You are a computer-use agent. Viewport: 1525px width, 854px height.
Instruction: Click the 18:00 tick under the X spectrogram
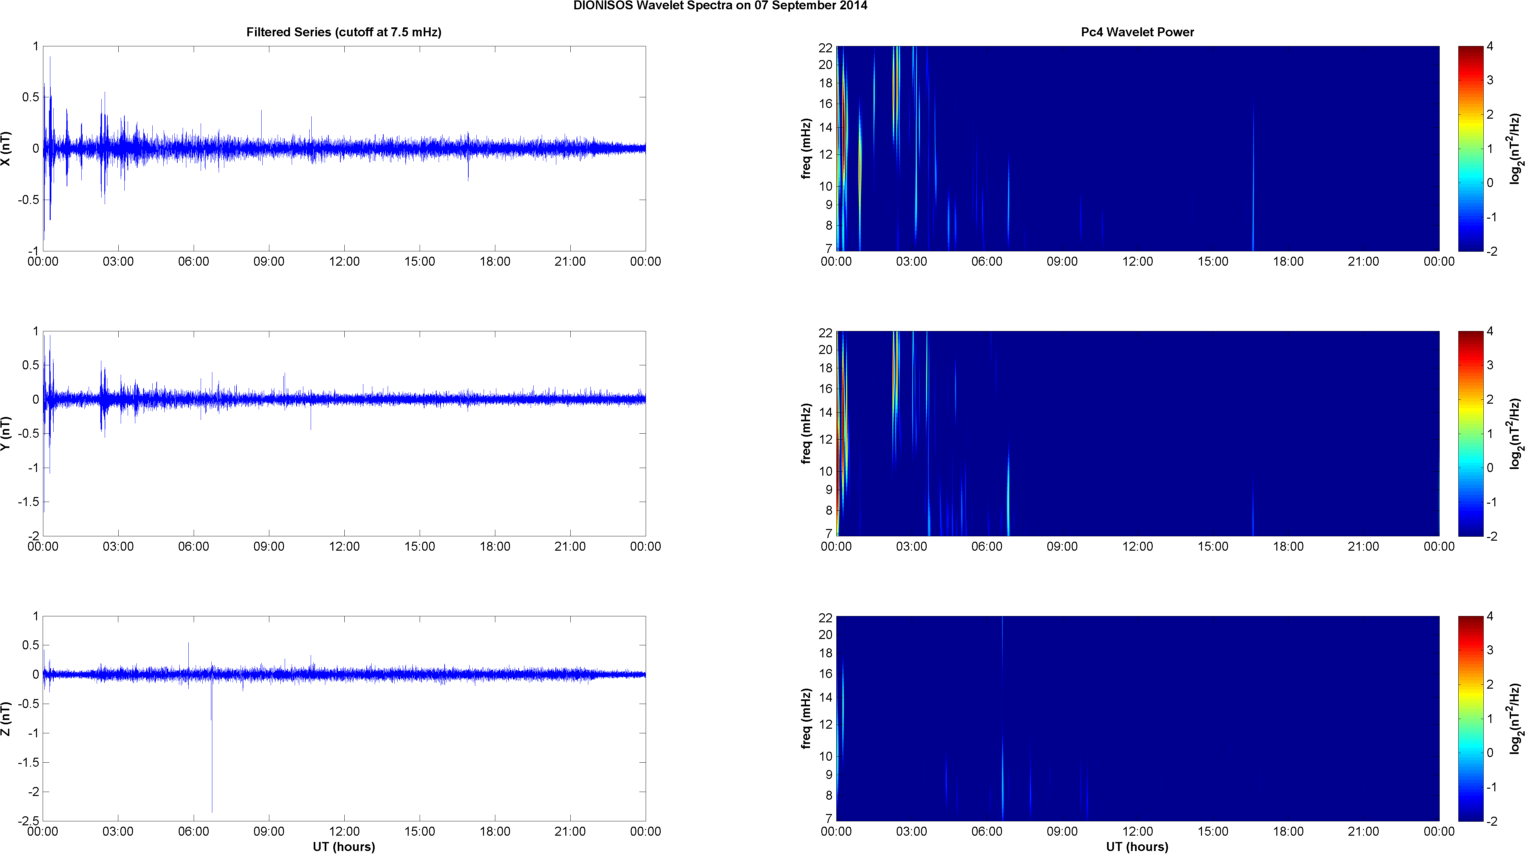click(1288, 262)
